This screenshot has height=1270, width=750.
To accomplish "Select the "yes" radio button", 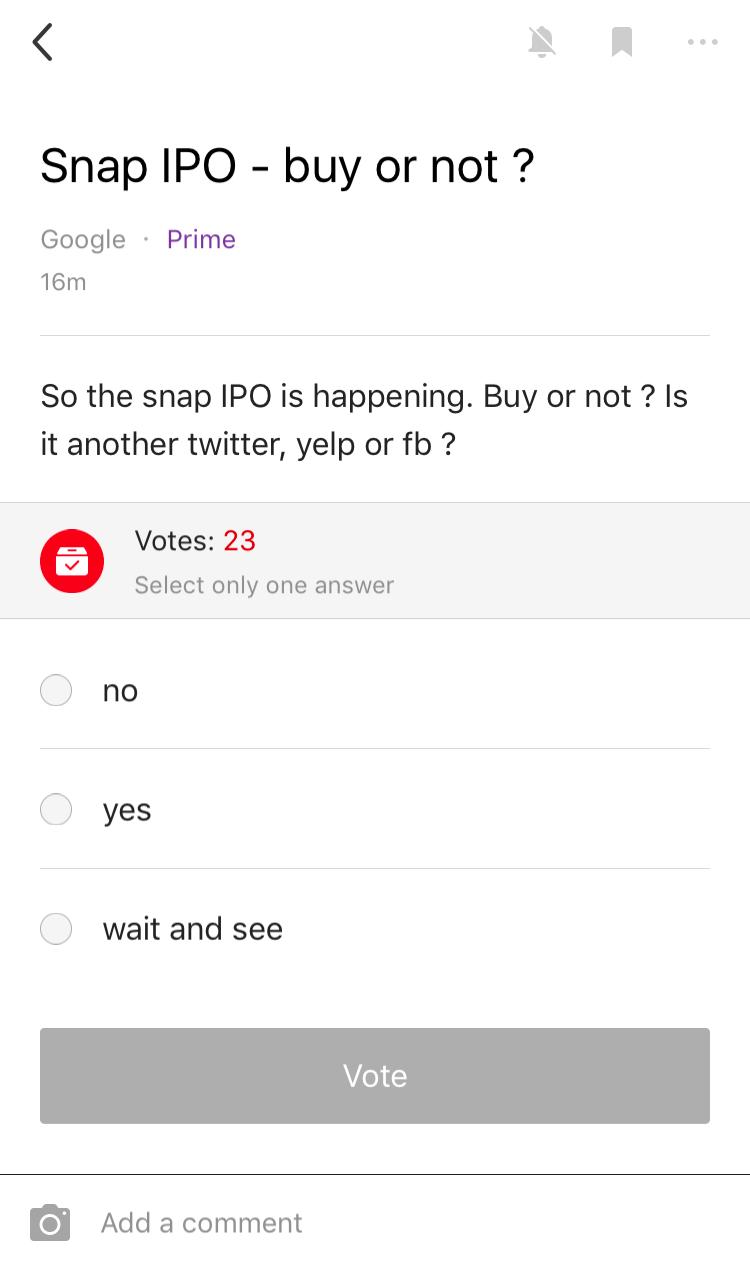I will tap(56, 809).
